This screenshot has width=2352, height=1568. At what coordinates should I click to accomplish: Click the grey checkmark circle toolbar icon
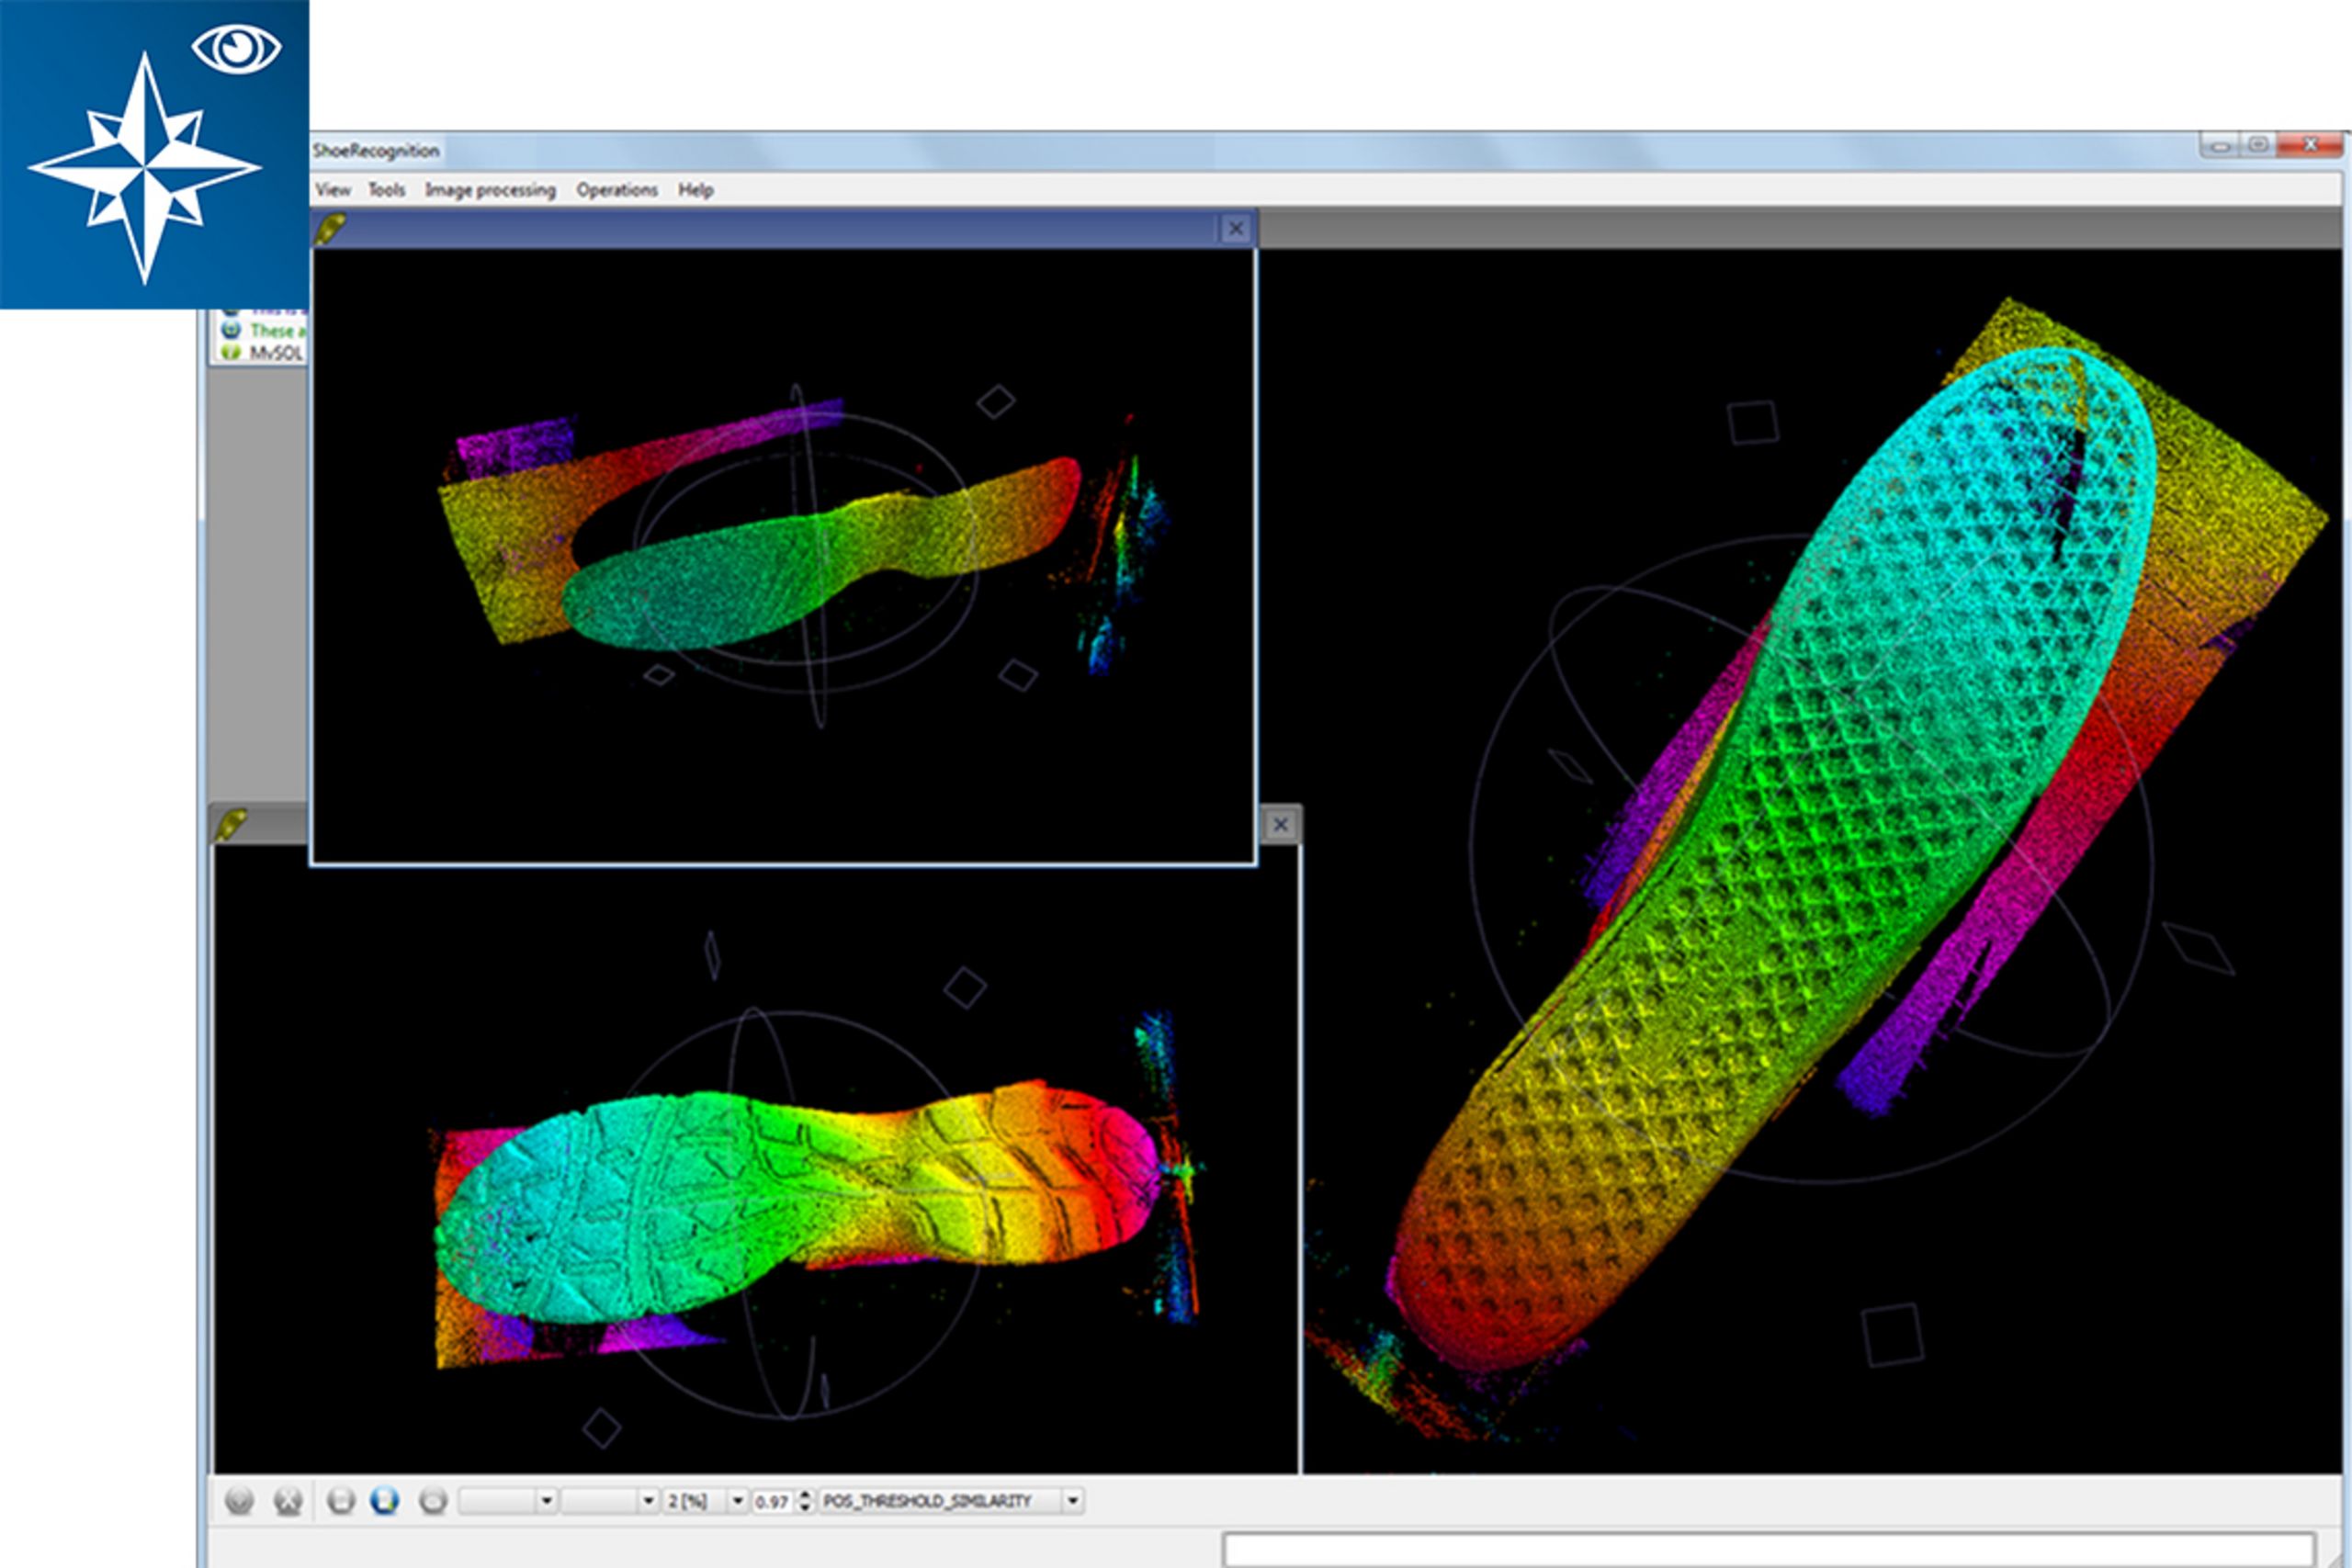[239, 1501]
